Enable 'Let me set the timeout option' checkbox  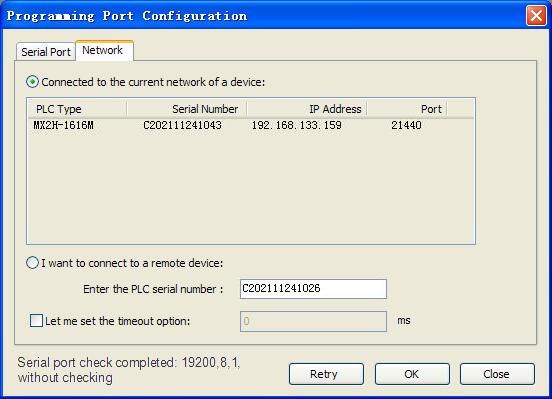pyautogui.click(x=36, y=321)
